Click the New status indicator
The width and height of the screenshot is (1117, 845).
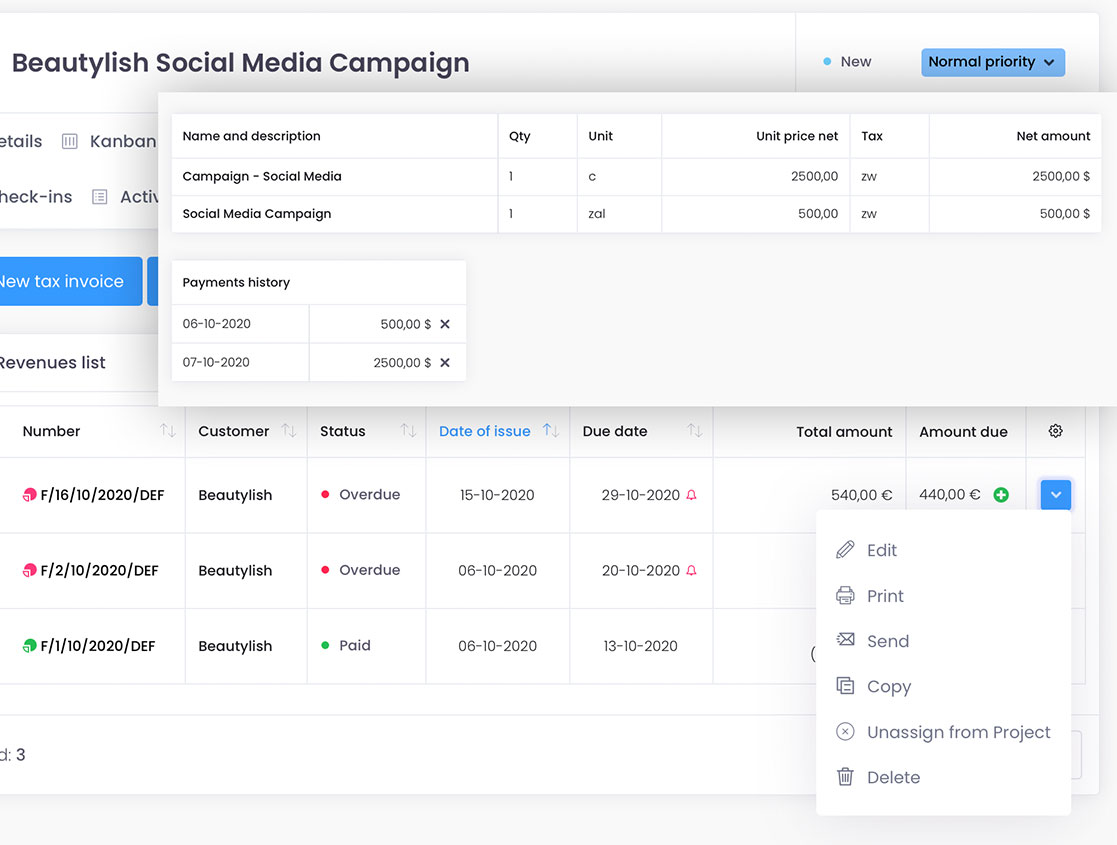click(x=847, y=62)
